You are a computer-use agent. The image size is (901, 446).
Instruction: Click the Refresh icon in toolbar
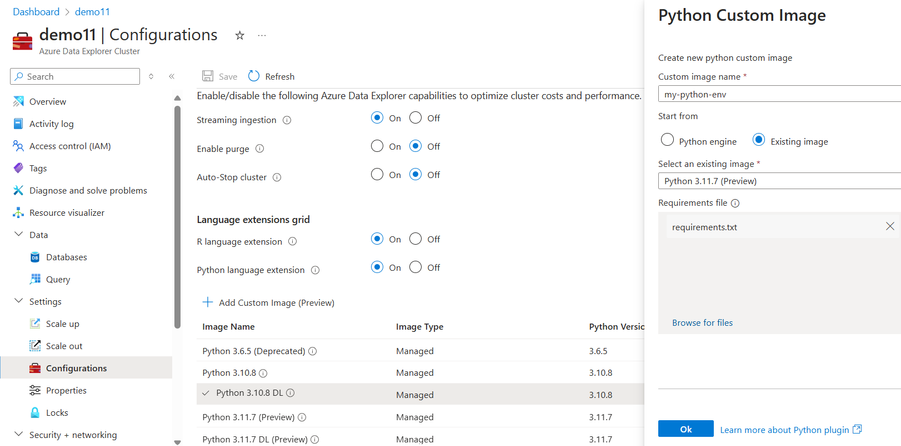coord(254,76)
